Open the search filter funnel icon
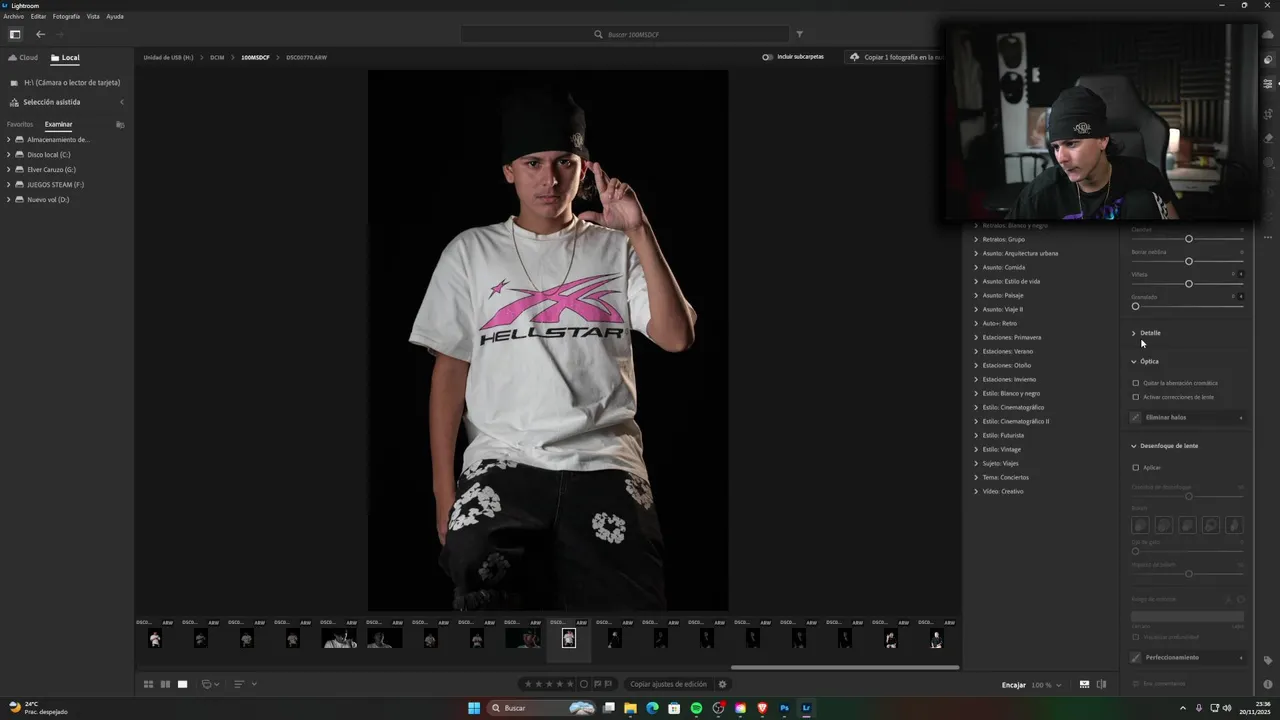This screenshot has width=1280, height=720. 799,34
